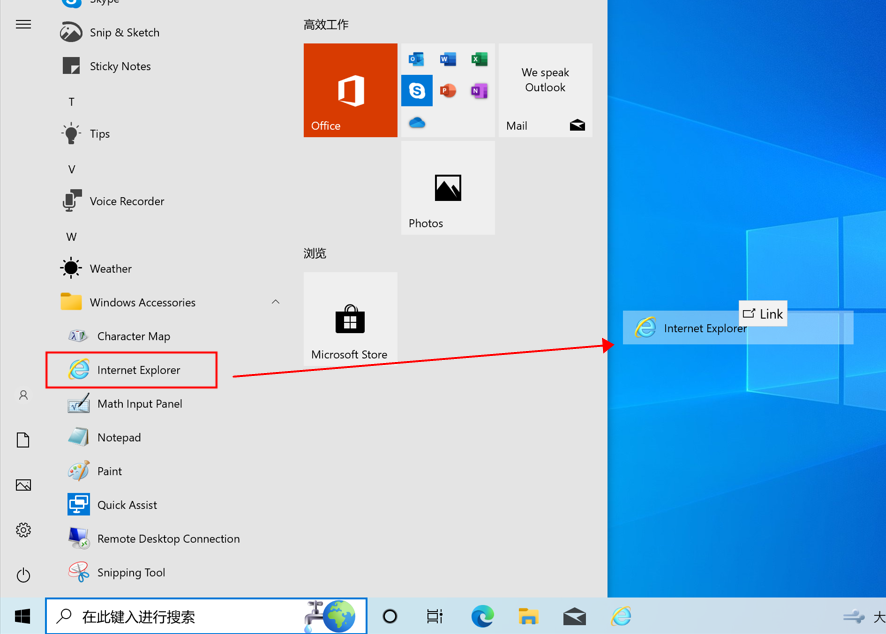Screen dimensions: 886x634
Task: Start Remote Desktop Connection
Action: pos(167,539)
